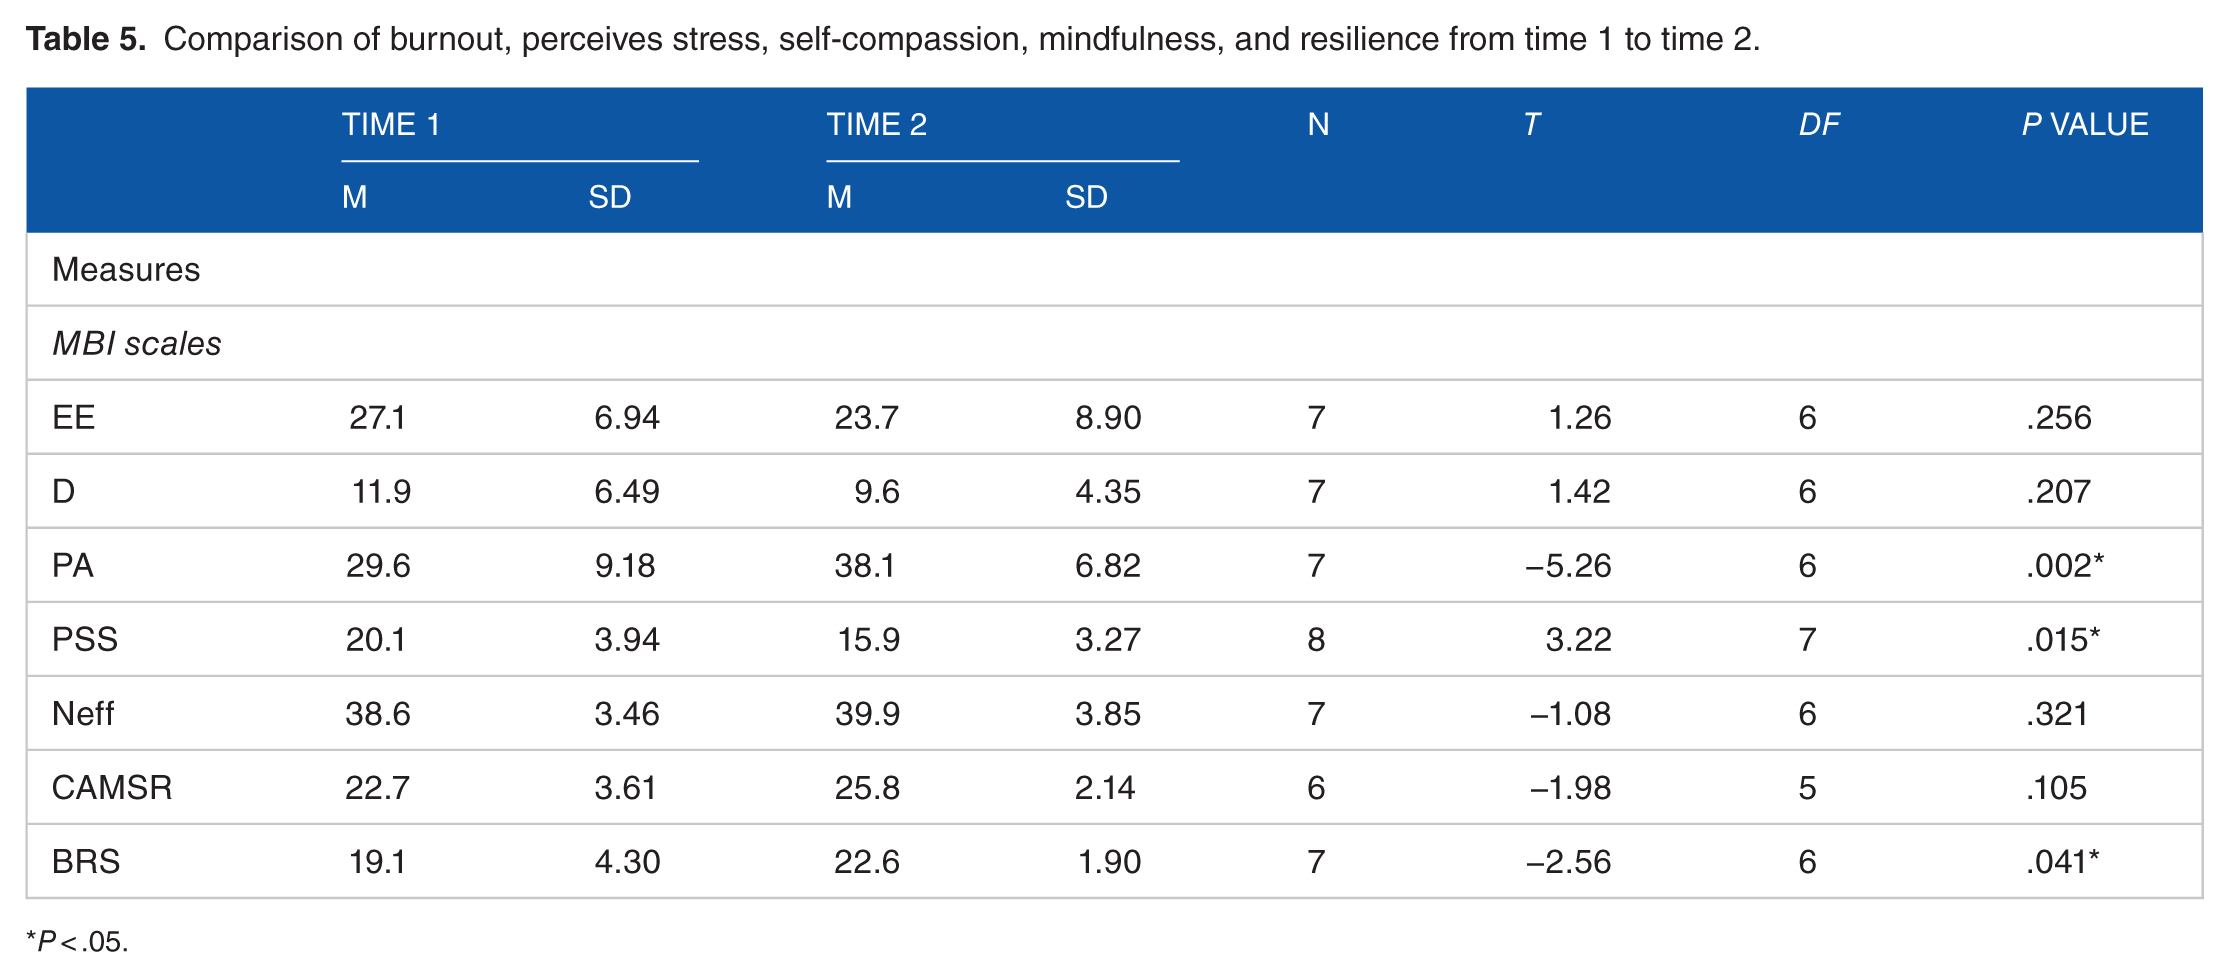The width and height of the screenshot is (2229, 977).
Task: Select the Measures row heading
Action: click(126, 269)
